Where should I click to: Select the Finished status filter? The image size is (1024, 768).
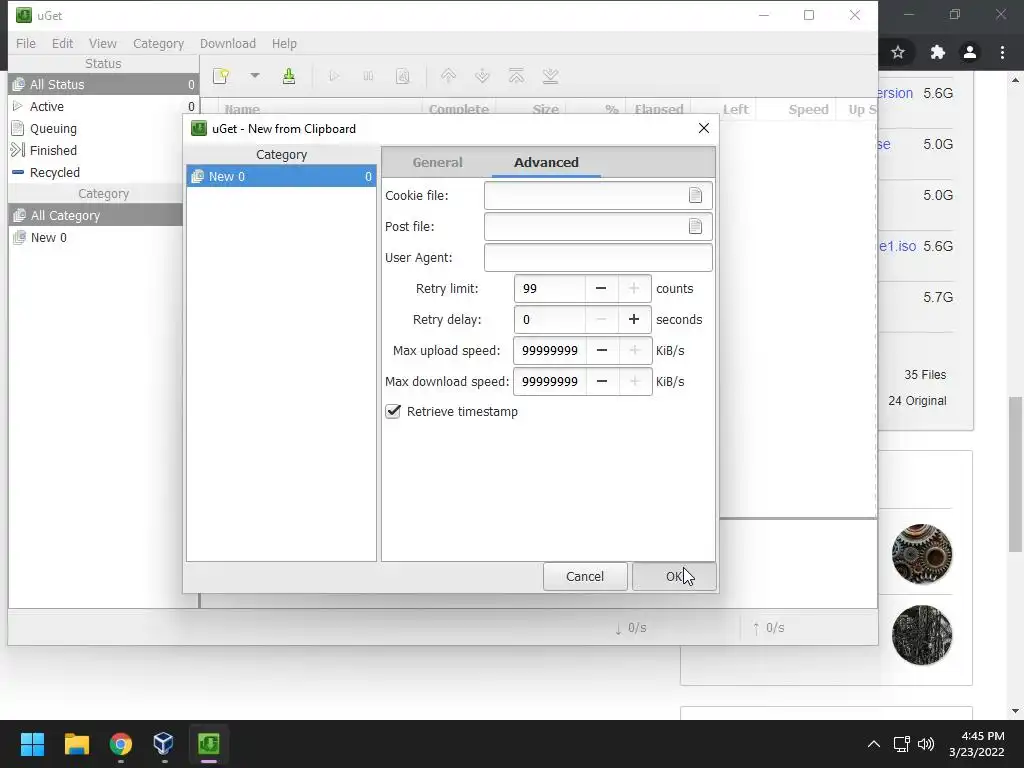(x=103, y=150)
